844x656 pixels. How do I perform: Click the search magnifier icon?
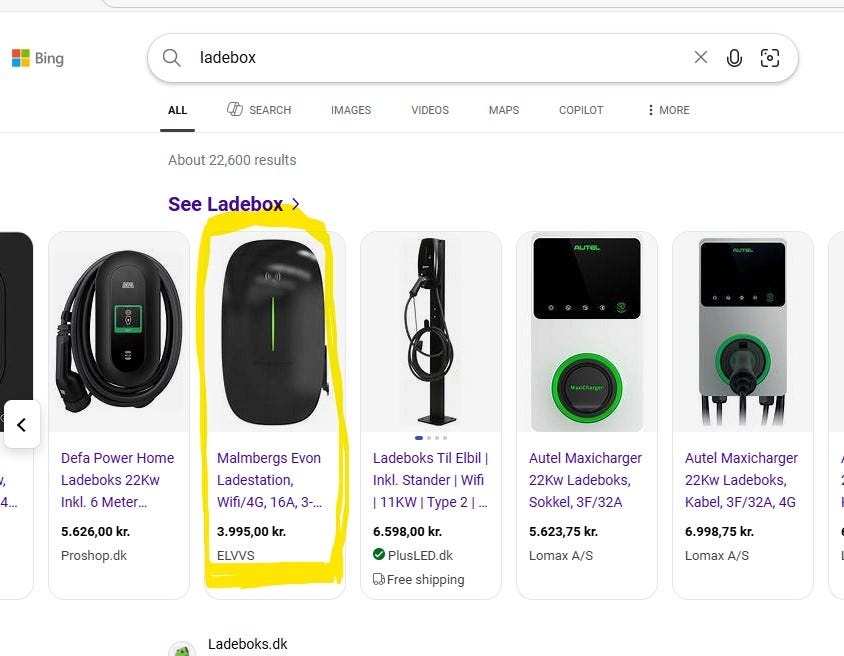pos(172,58)
